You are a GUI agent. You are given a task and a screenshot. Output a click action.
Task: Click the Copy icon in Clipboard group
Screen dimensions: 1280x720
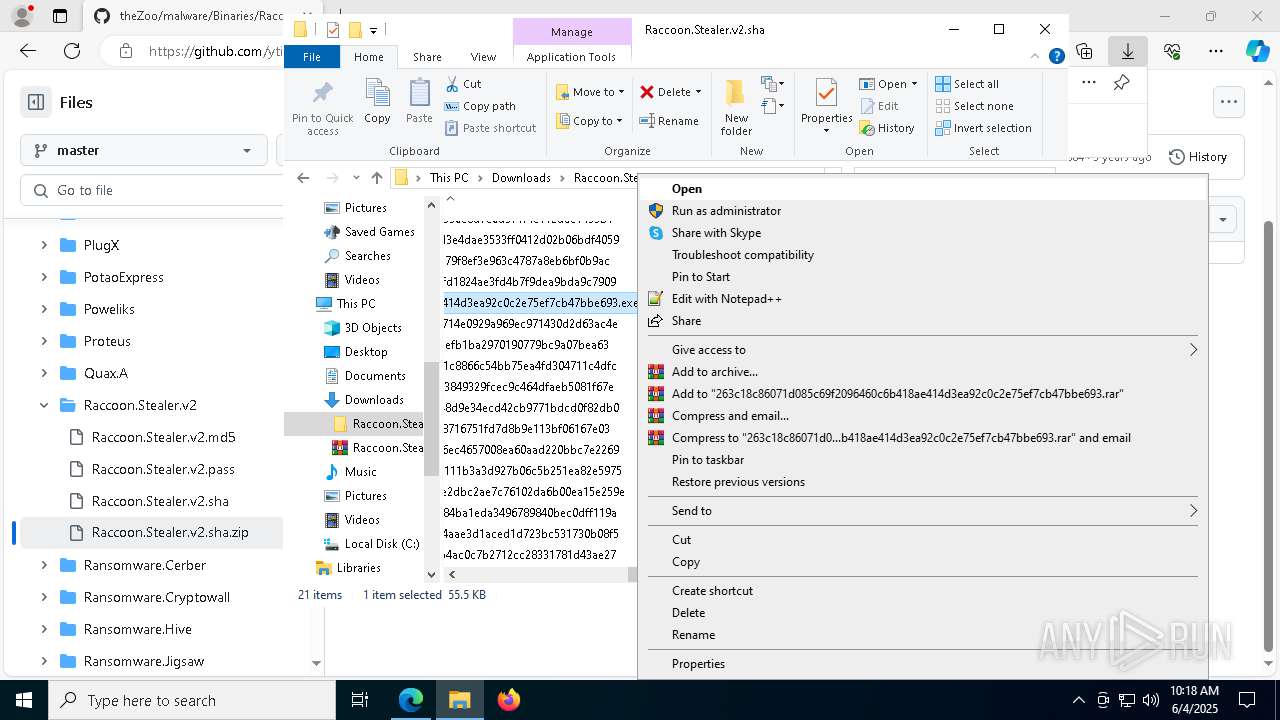(x=377, y=93)
